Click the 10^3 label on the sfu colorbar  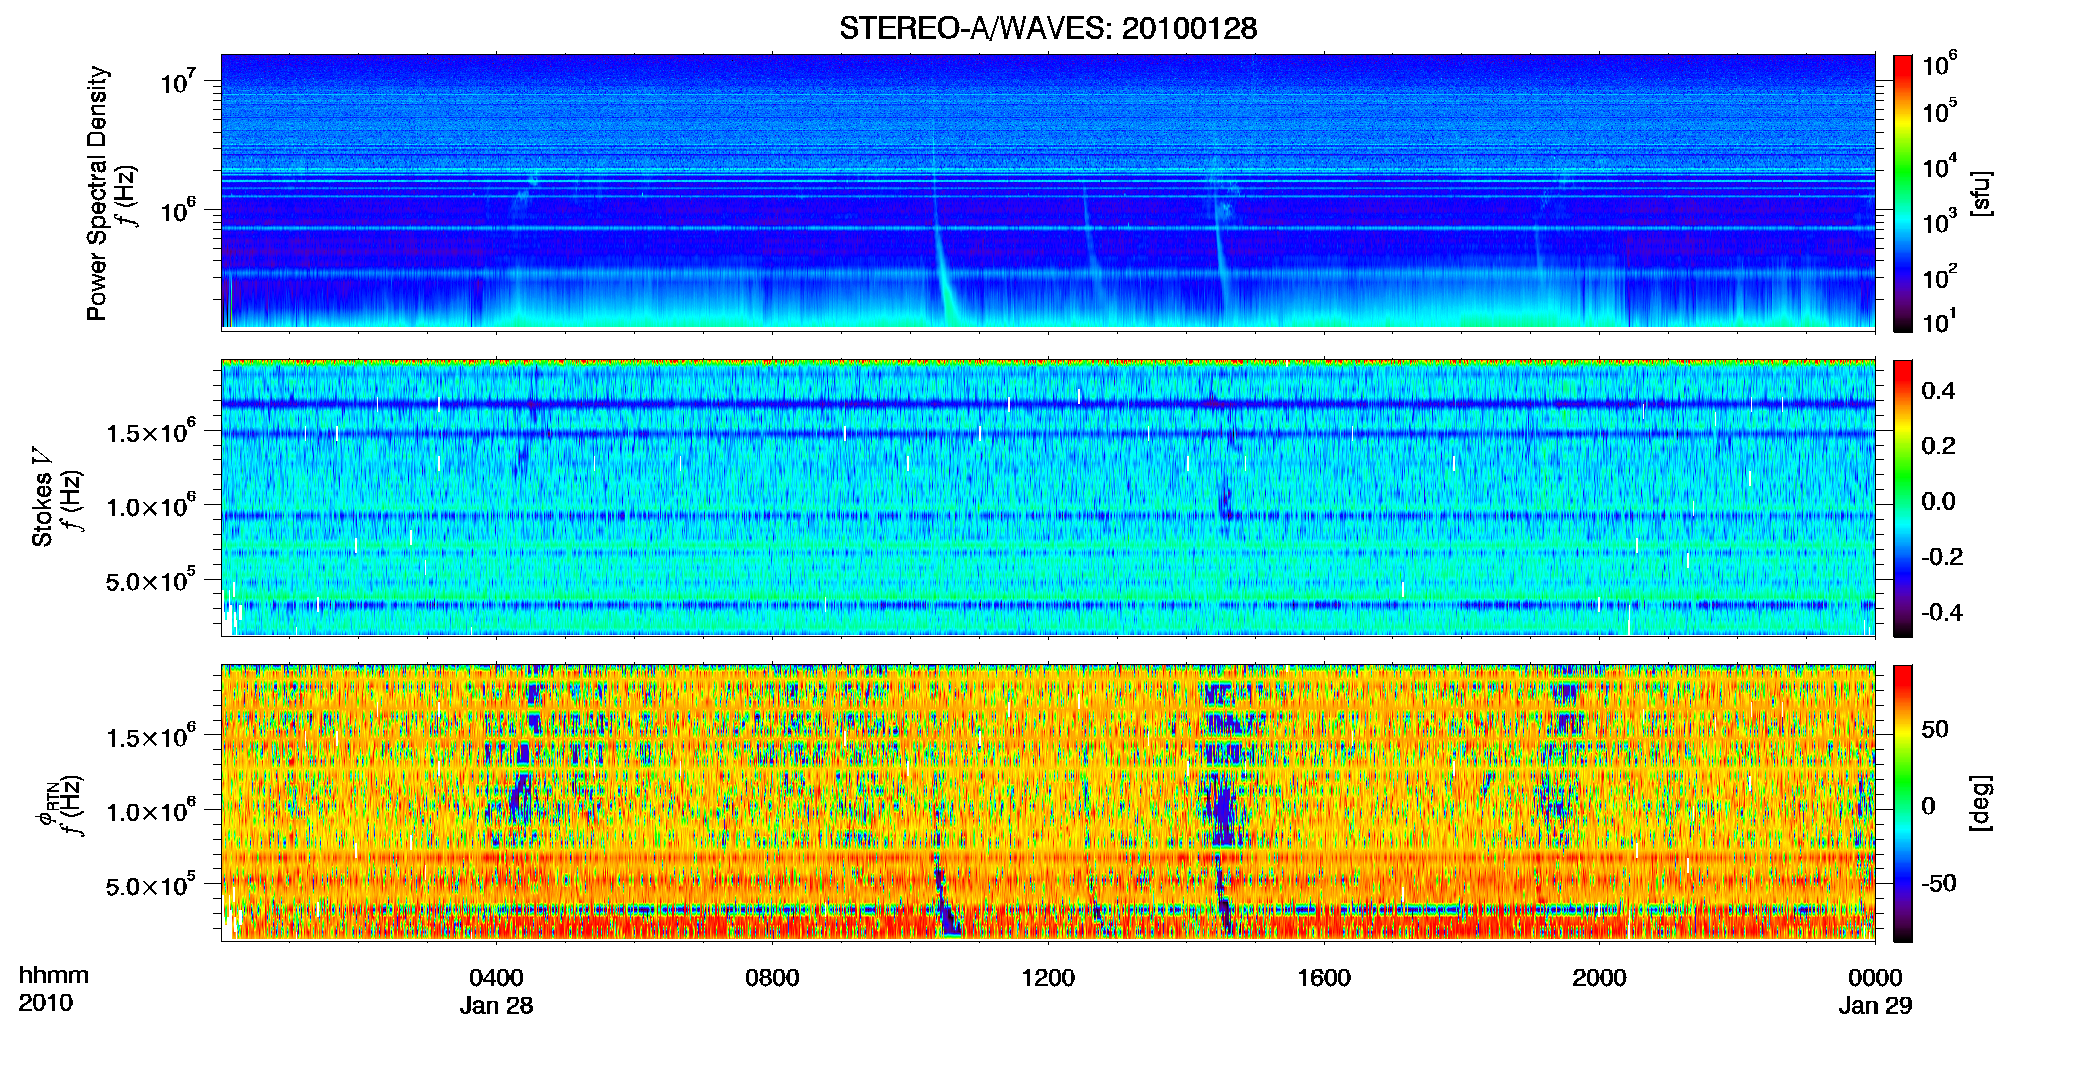[1939, 221]
